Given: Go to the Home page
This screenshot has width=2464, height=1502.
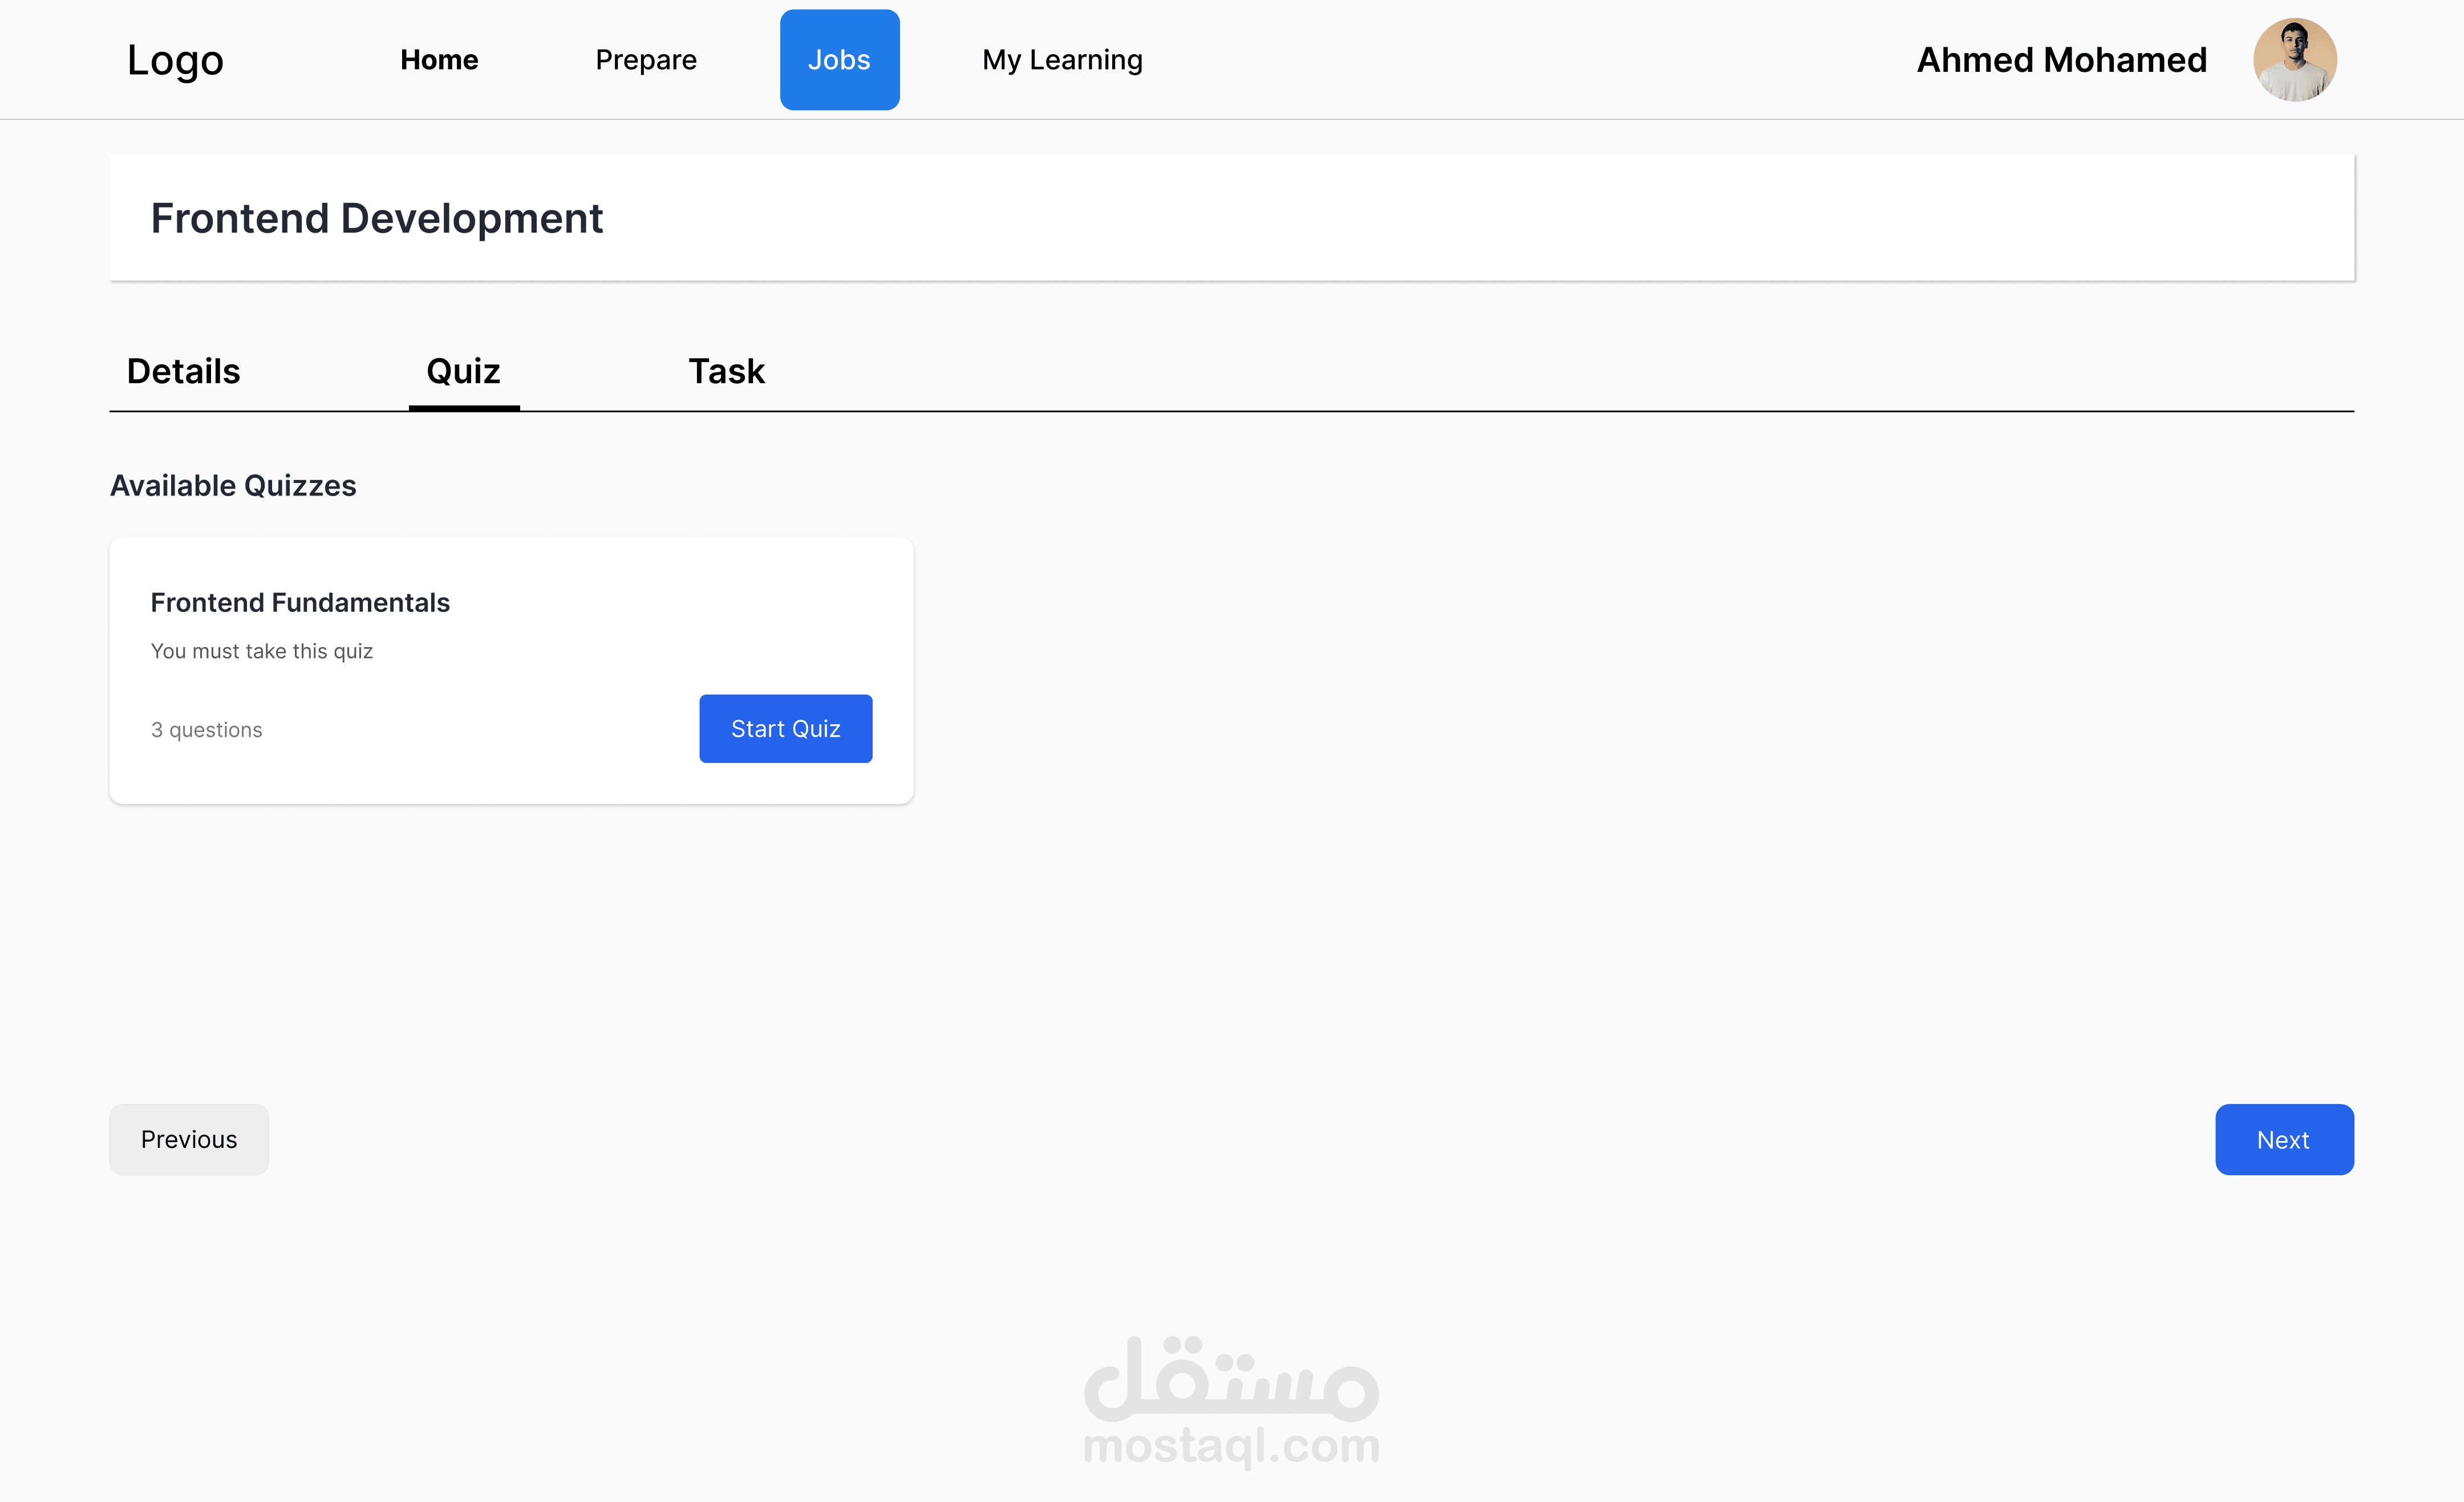Looking at the screenshot, I should click(x=439, y=60).
